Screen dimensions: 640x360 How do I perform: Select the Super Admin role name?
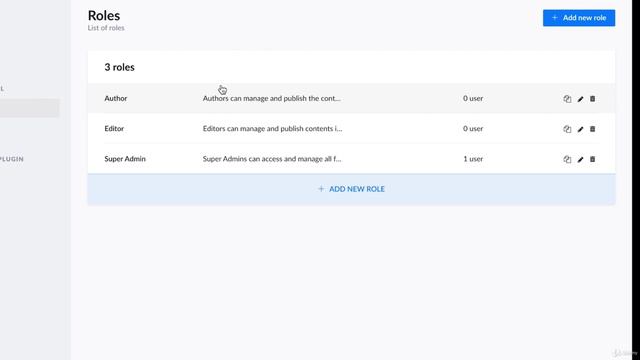pyautogui.click(x=125, y=159)
